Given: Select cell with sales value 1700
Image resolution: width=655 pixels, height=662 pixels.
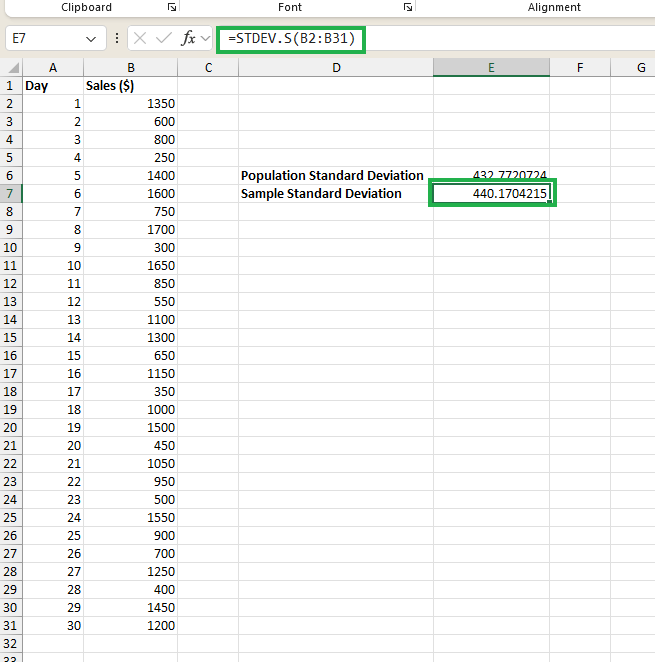Looking at the screenshot, I should coord(130,230).
